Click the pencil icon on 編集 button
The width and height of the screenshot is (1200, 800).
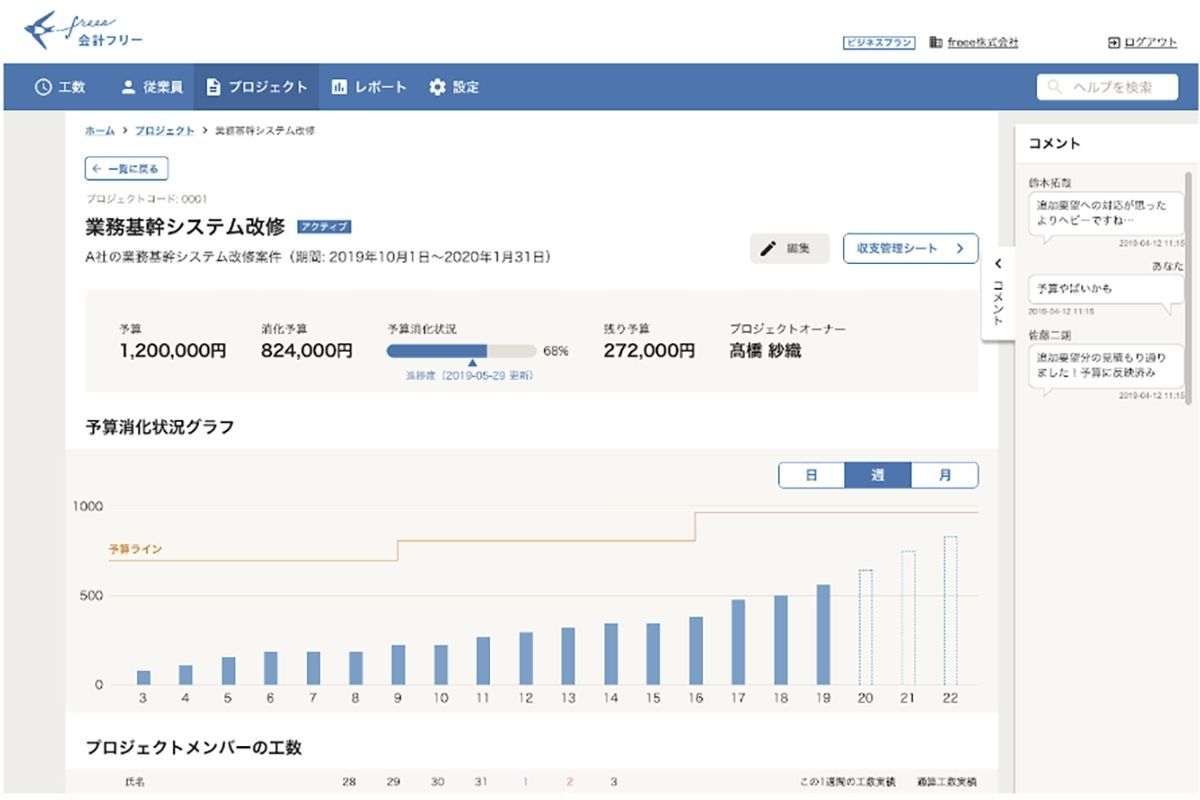[768, 249]
